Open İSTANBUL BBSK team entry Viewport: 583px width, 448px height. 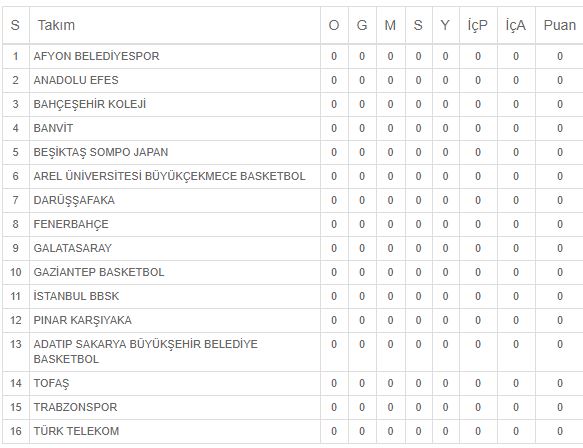coord(76,296)
